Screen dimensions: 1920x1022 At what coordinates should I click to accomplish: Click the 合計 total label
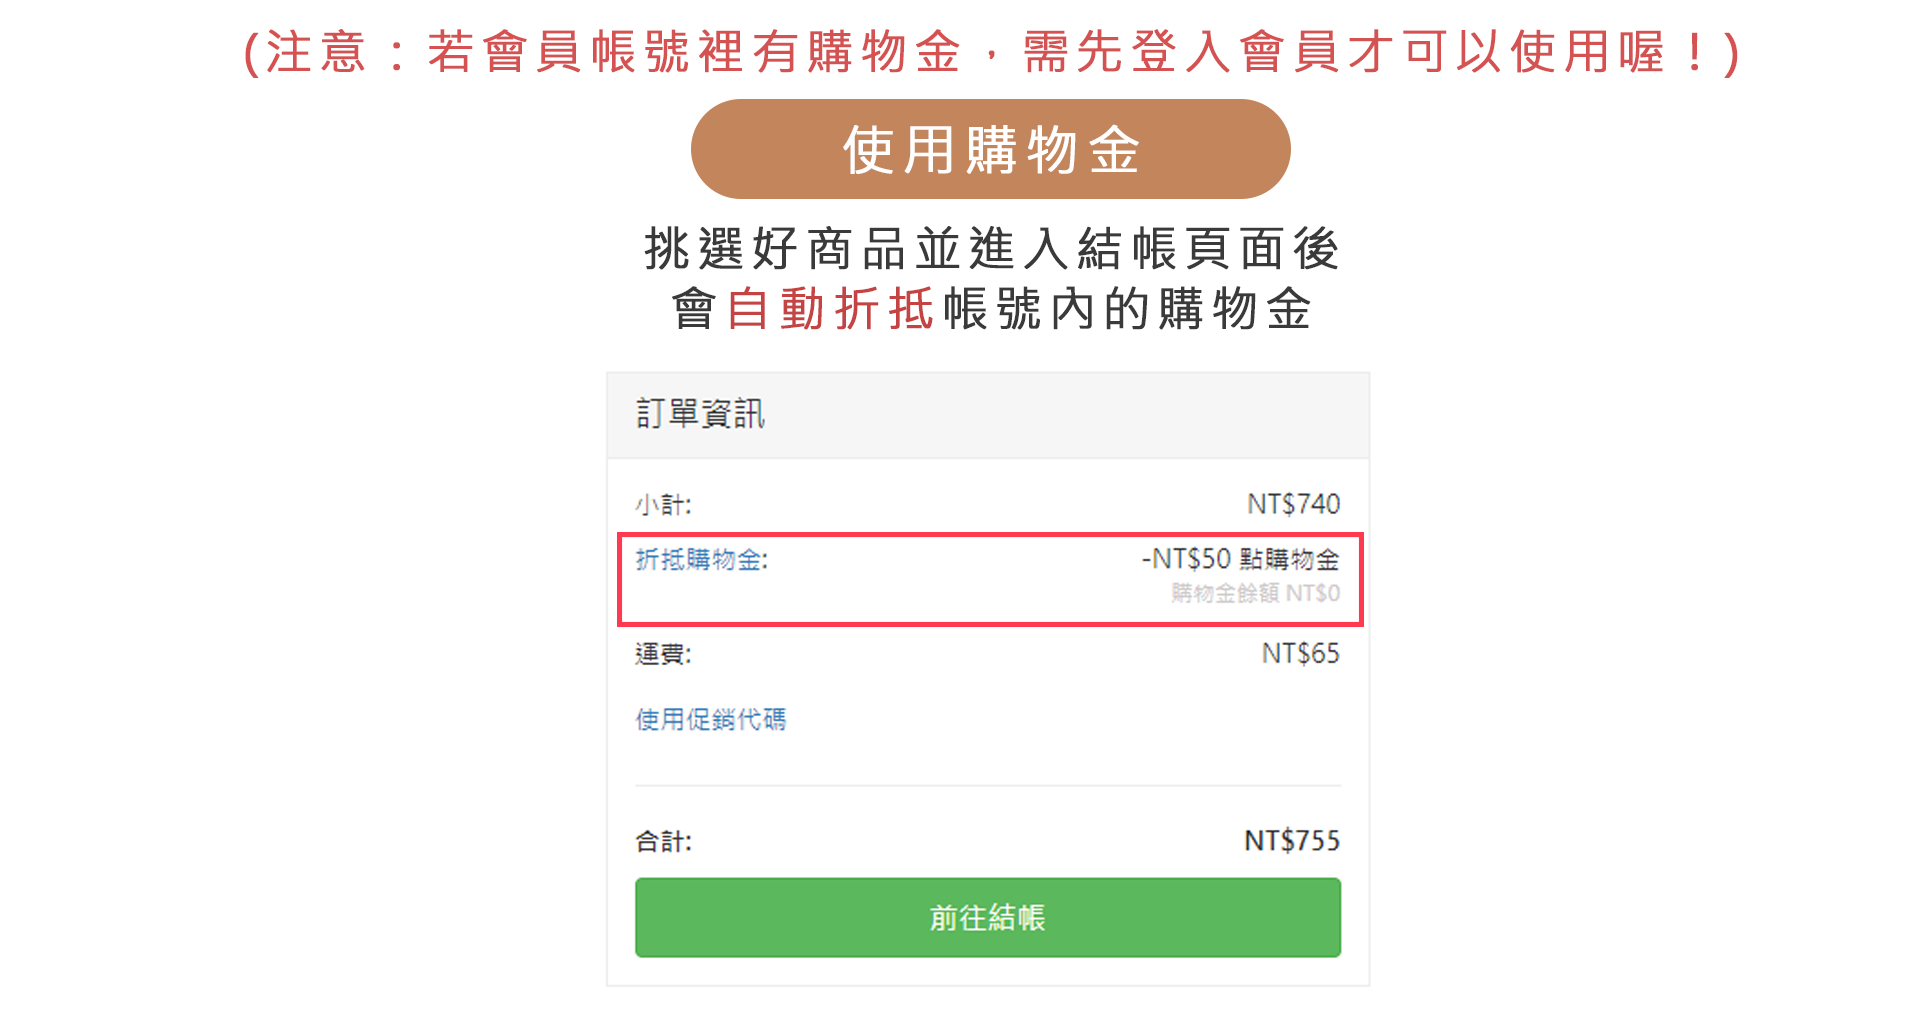[663, 841]
